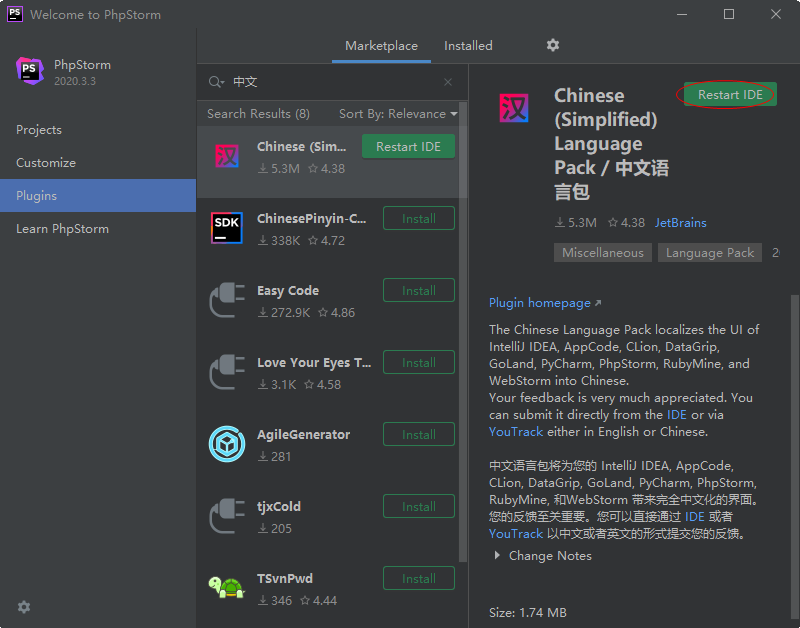The image size is (800, 628).
Task: Install tjxCold plugin
Action: click(419, 506)
